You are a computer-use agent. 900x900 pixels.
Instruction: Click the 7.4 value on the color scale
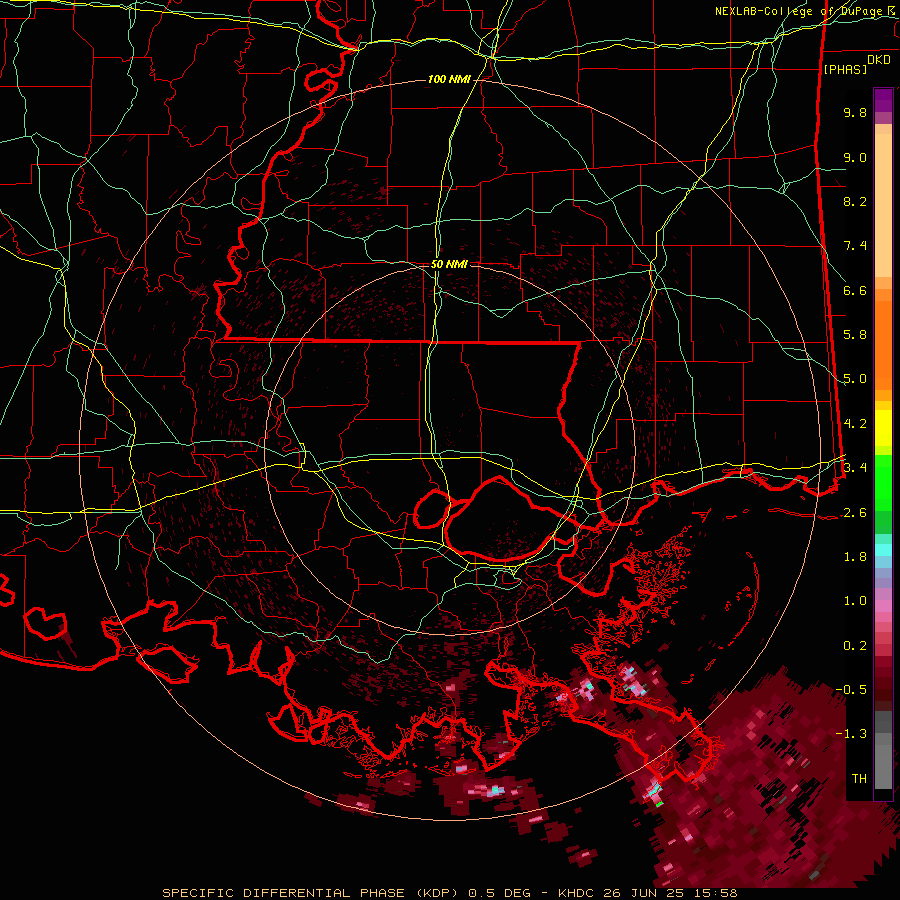[x=855, y=246]
